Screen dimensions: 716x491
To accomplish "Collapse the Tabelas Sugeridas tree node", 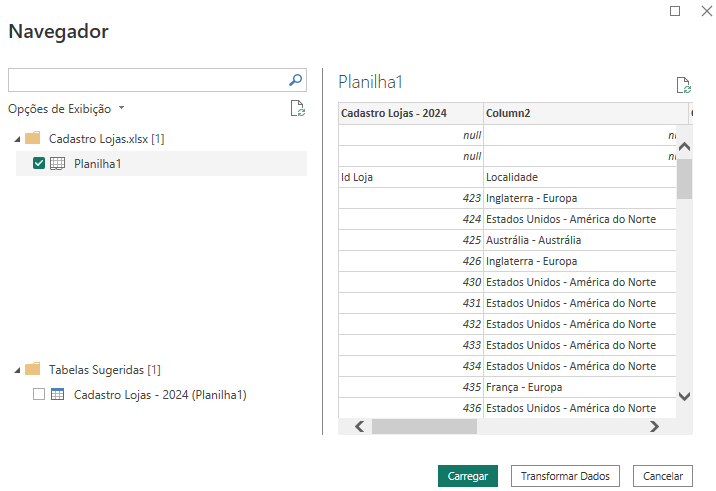I will click(x=17, y=370).
